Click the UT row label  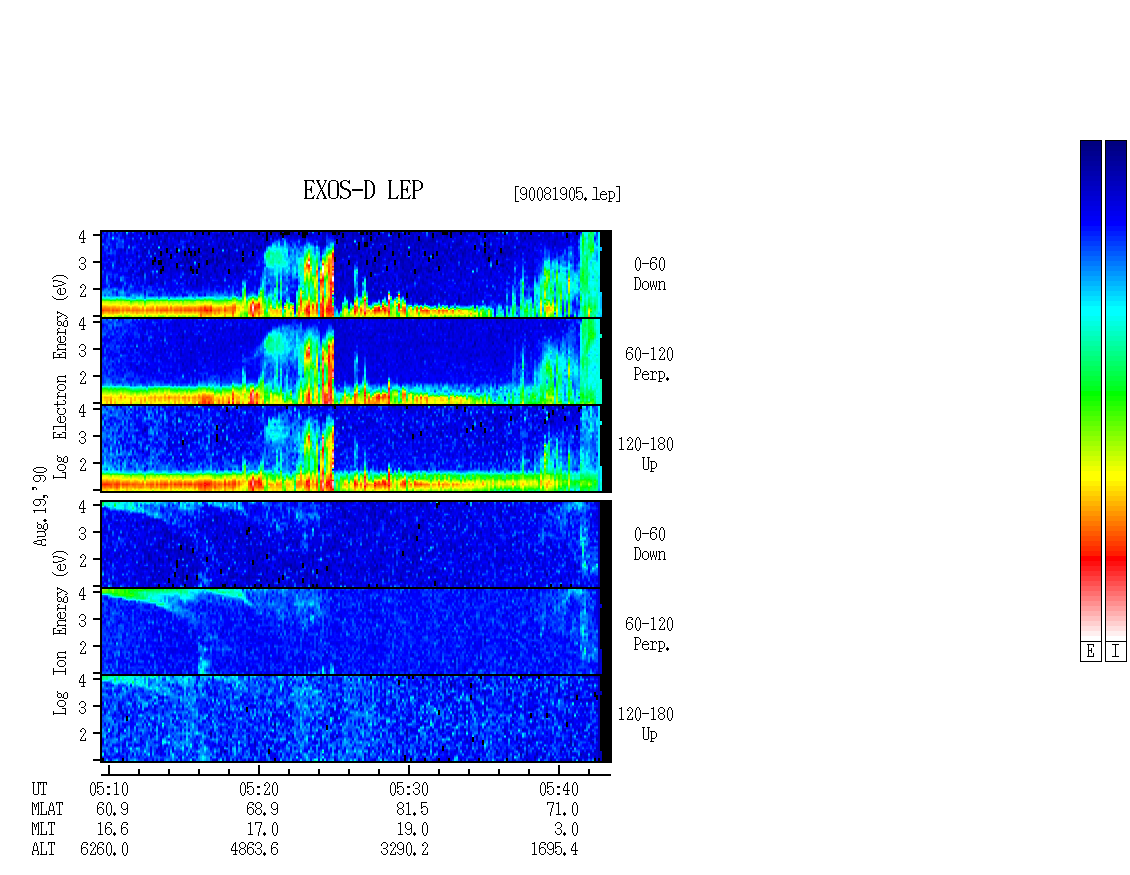pos(39,789)
